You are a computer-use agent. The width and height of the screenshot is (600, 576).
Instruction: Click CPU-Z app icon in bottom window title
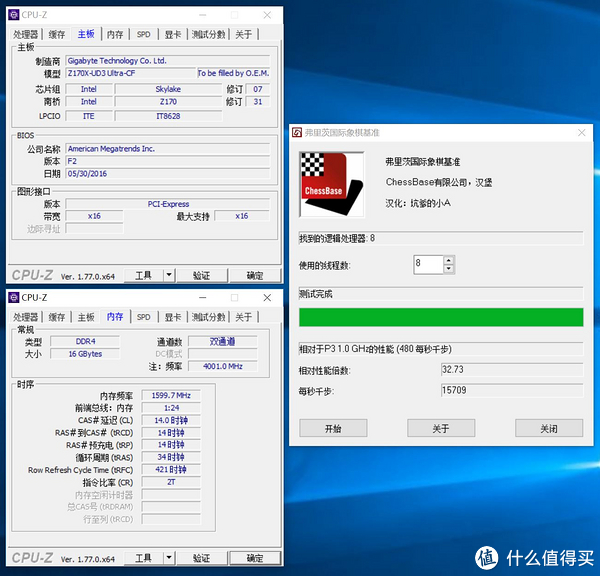(x=14, y=297)
